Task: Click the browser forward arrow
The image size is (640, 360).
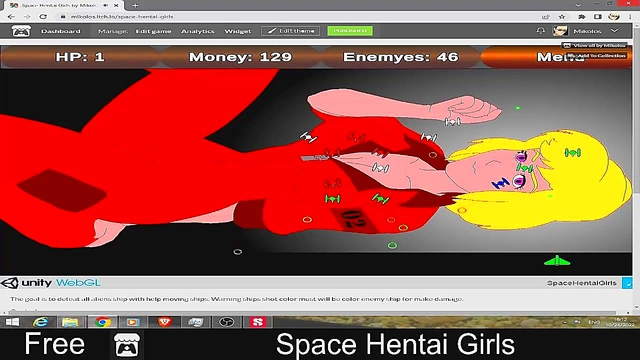Action: click(x=27, y=17)
